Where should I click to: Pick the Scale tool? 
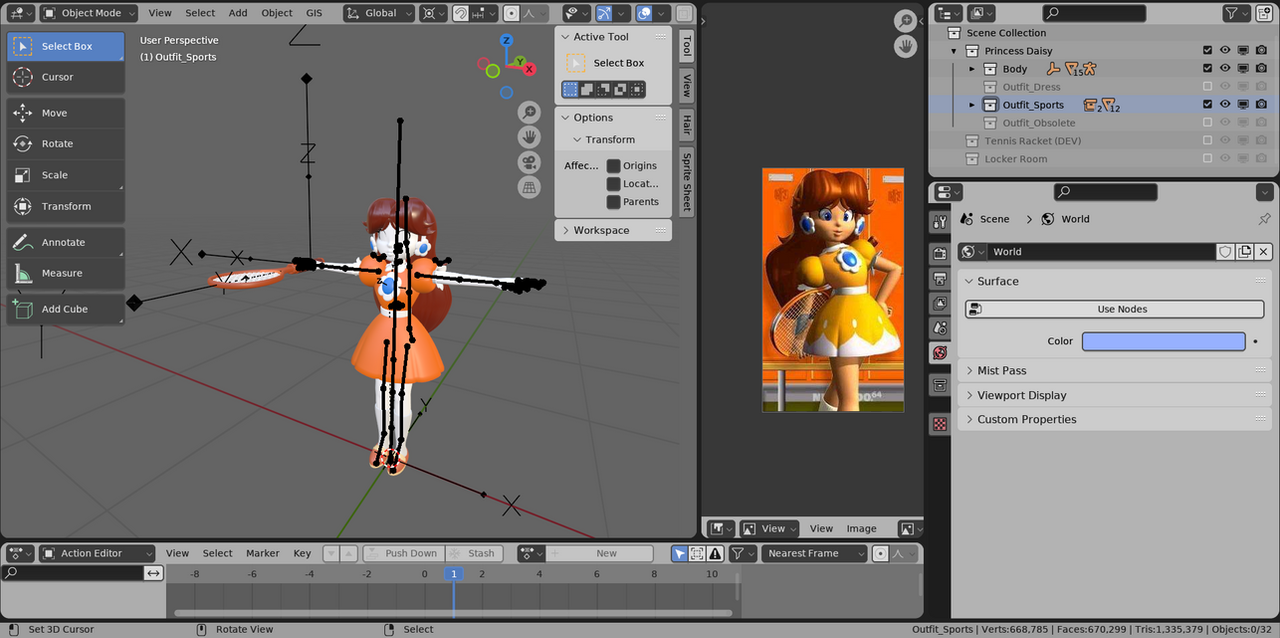[66, 175]
